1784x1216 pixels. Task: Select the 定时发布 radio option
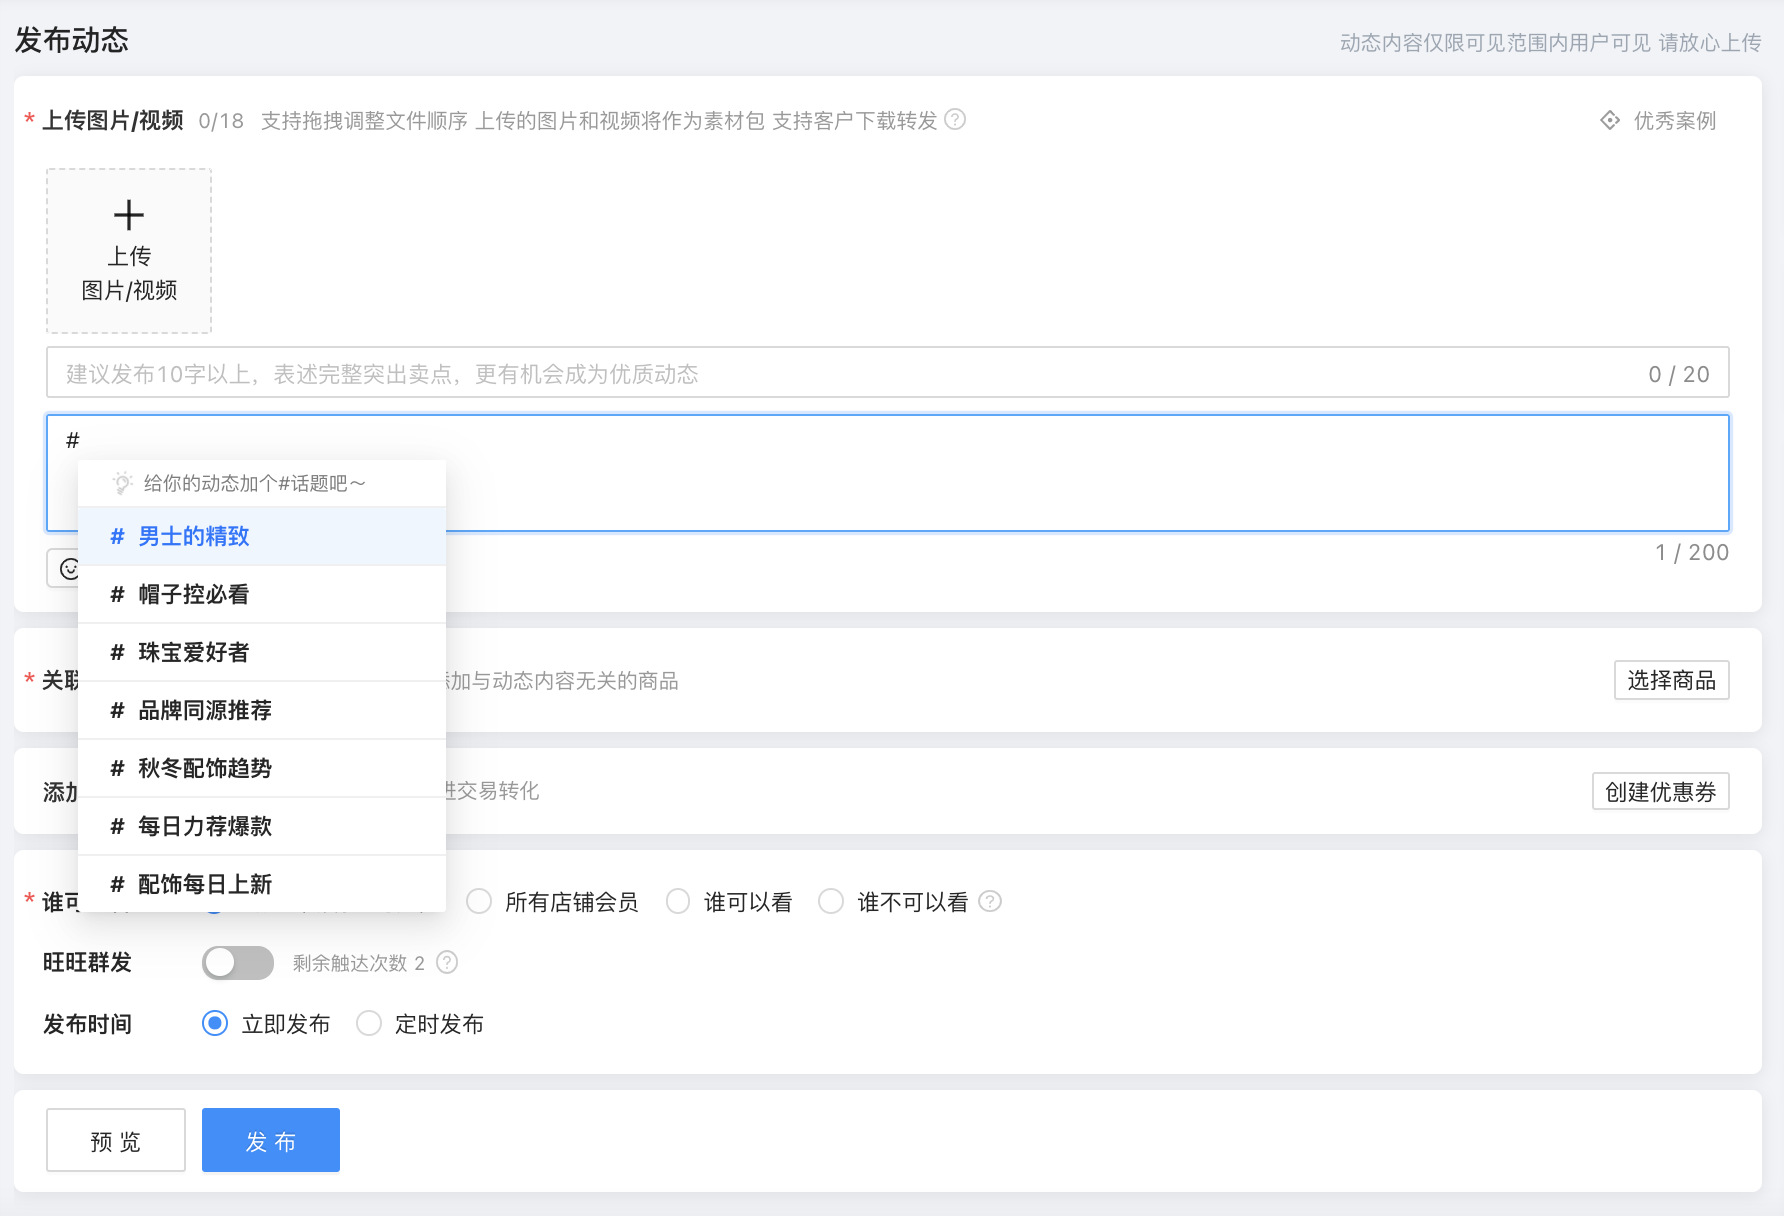pos(369,1024)
